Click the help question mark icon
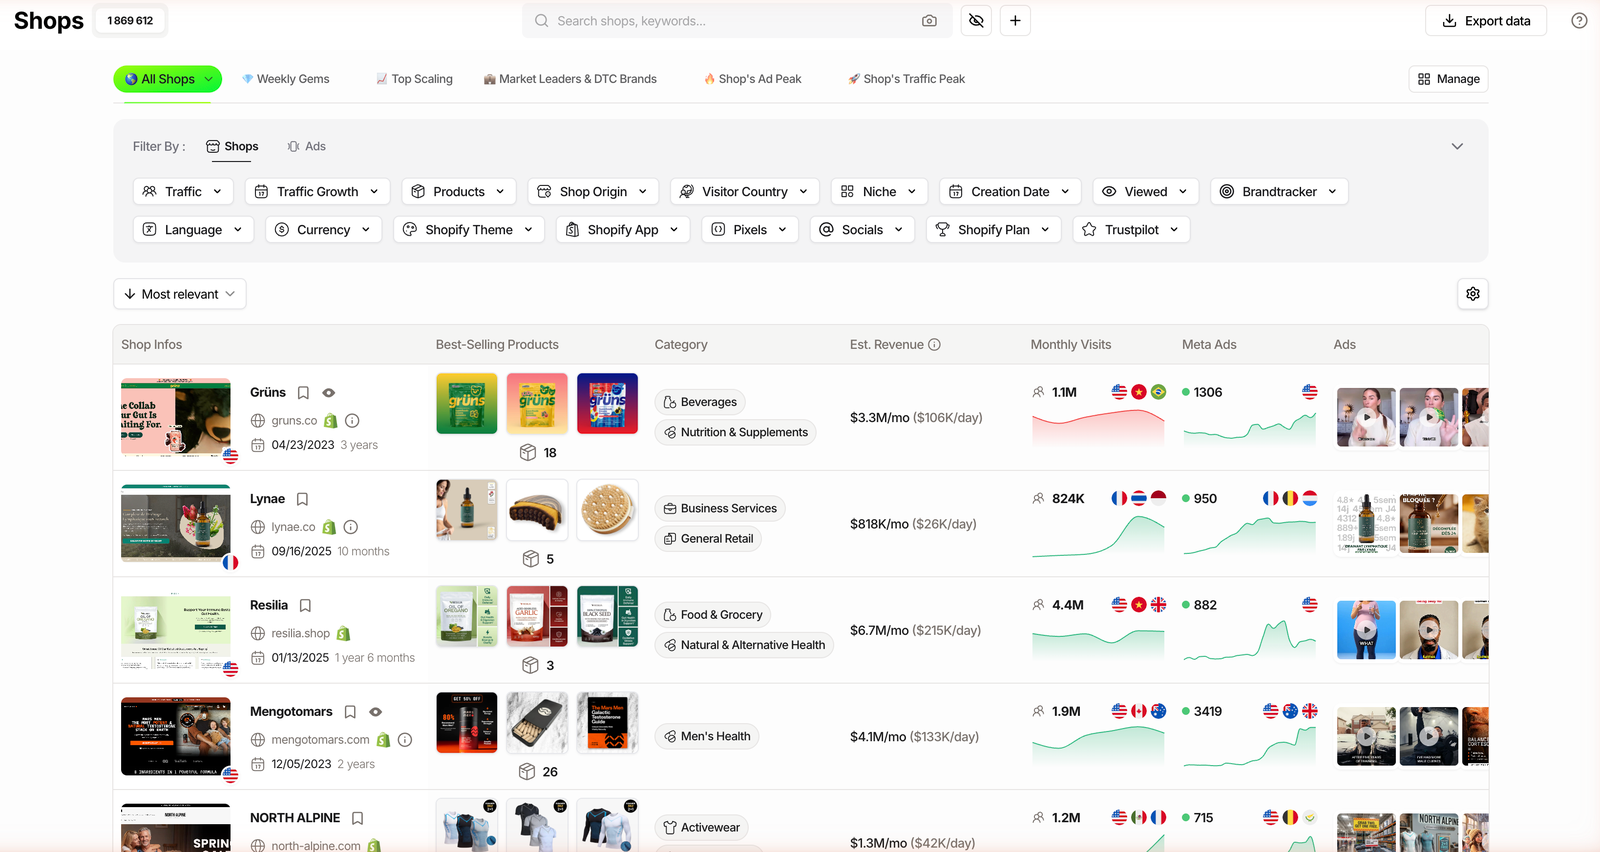The image size is (1600, 852). point(1579,21)
